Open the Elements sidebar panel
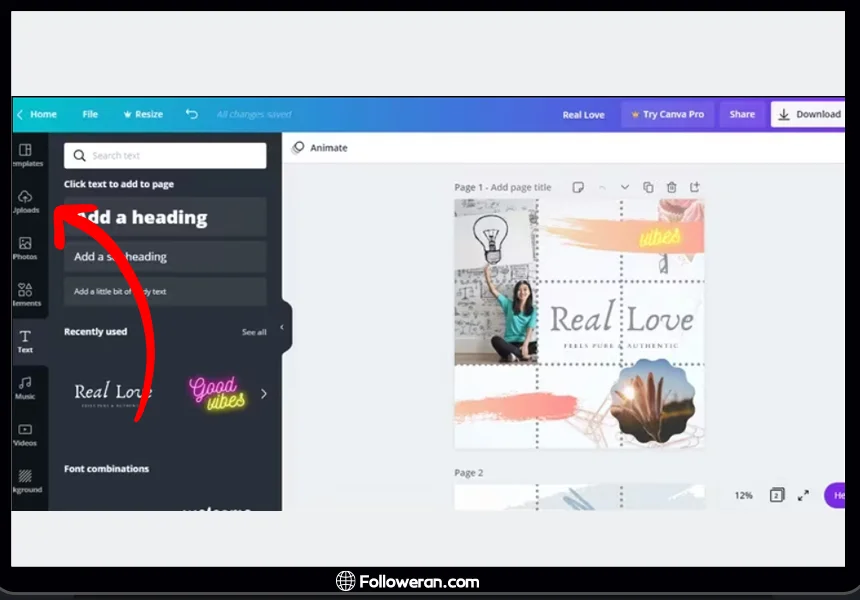Viewport: 860px width, 600px height. click(x=26, y=294)
